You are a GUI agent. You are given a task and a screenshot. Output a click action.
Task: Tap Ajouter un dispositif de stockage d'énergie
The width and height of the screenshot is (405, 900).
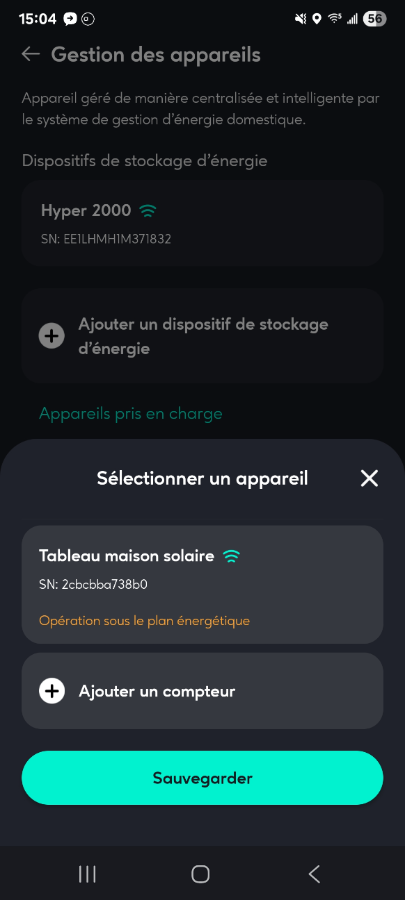(202, 336)
